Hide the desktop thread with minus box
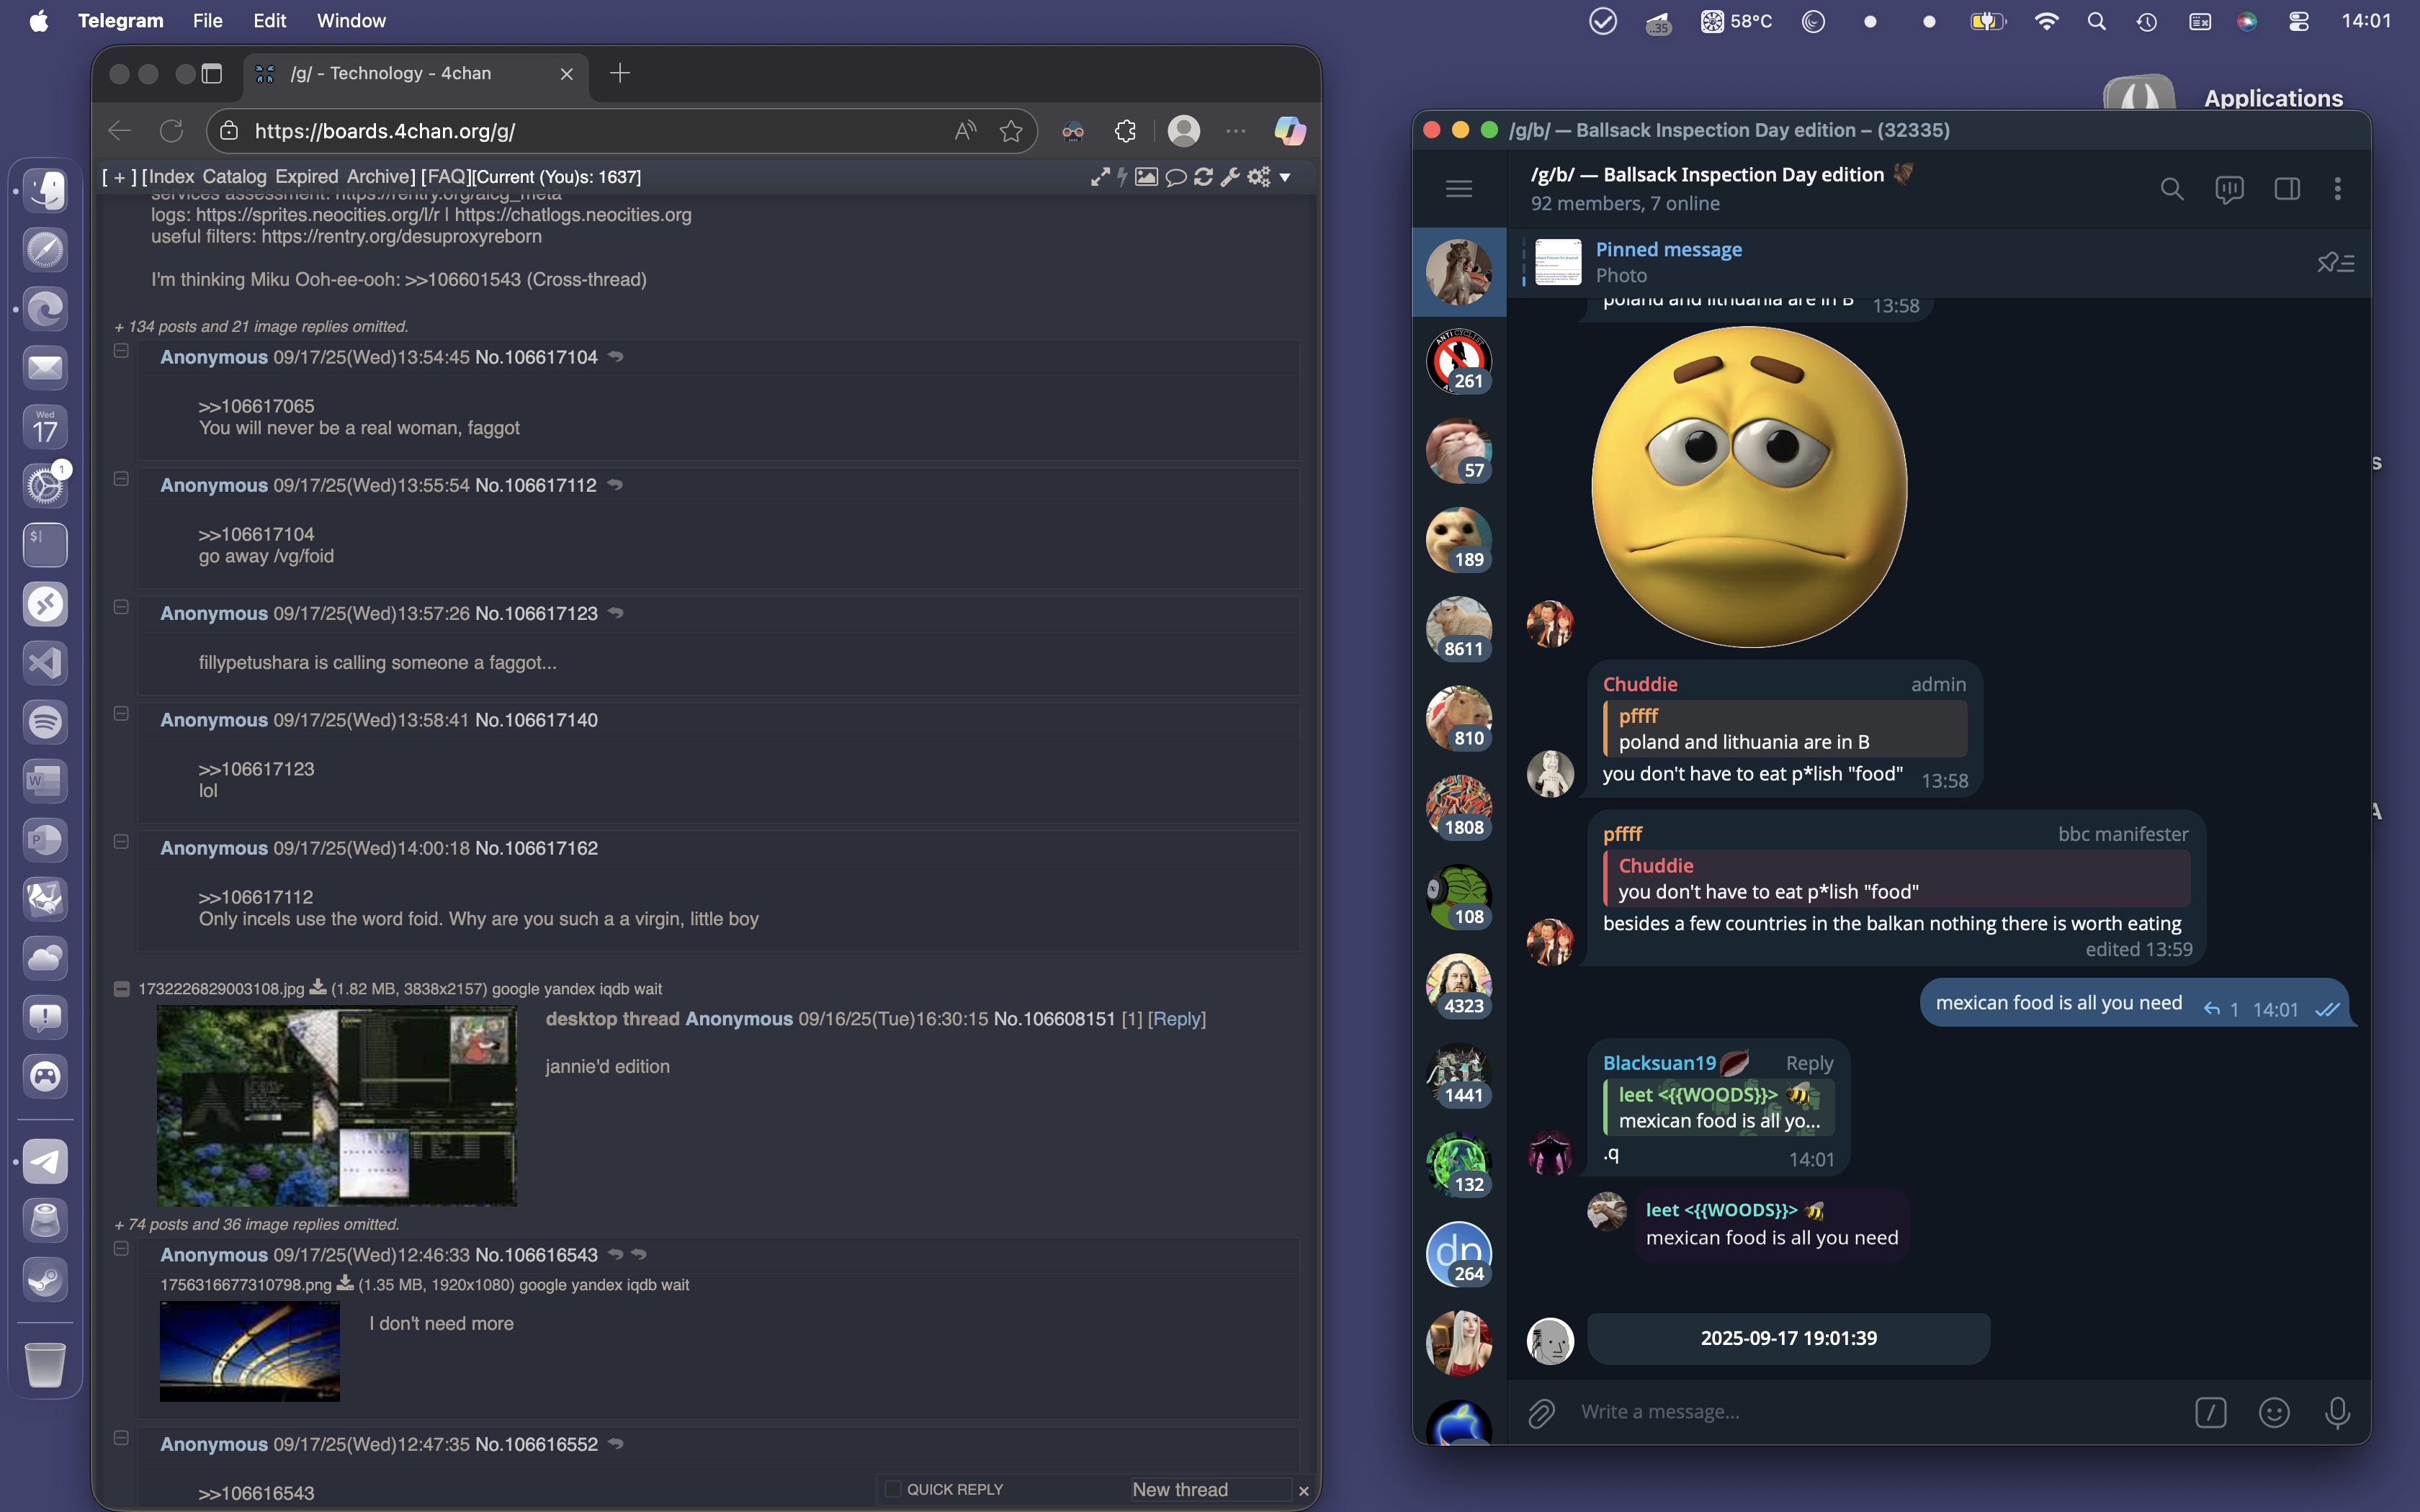 (x=121, y=989)
